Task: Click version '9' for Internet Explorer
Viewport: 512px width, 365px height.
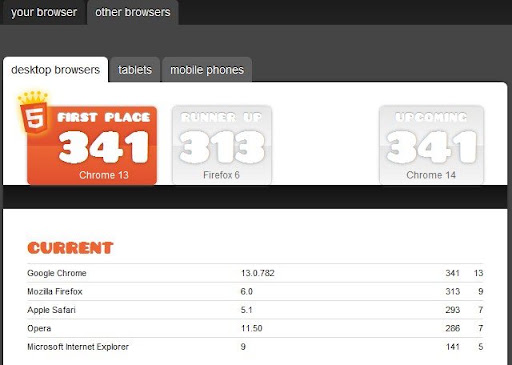Action: pos(243,347)
